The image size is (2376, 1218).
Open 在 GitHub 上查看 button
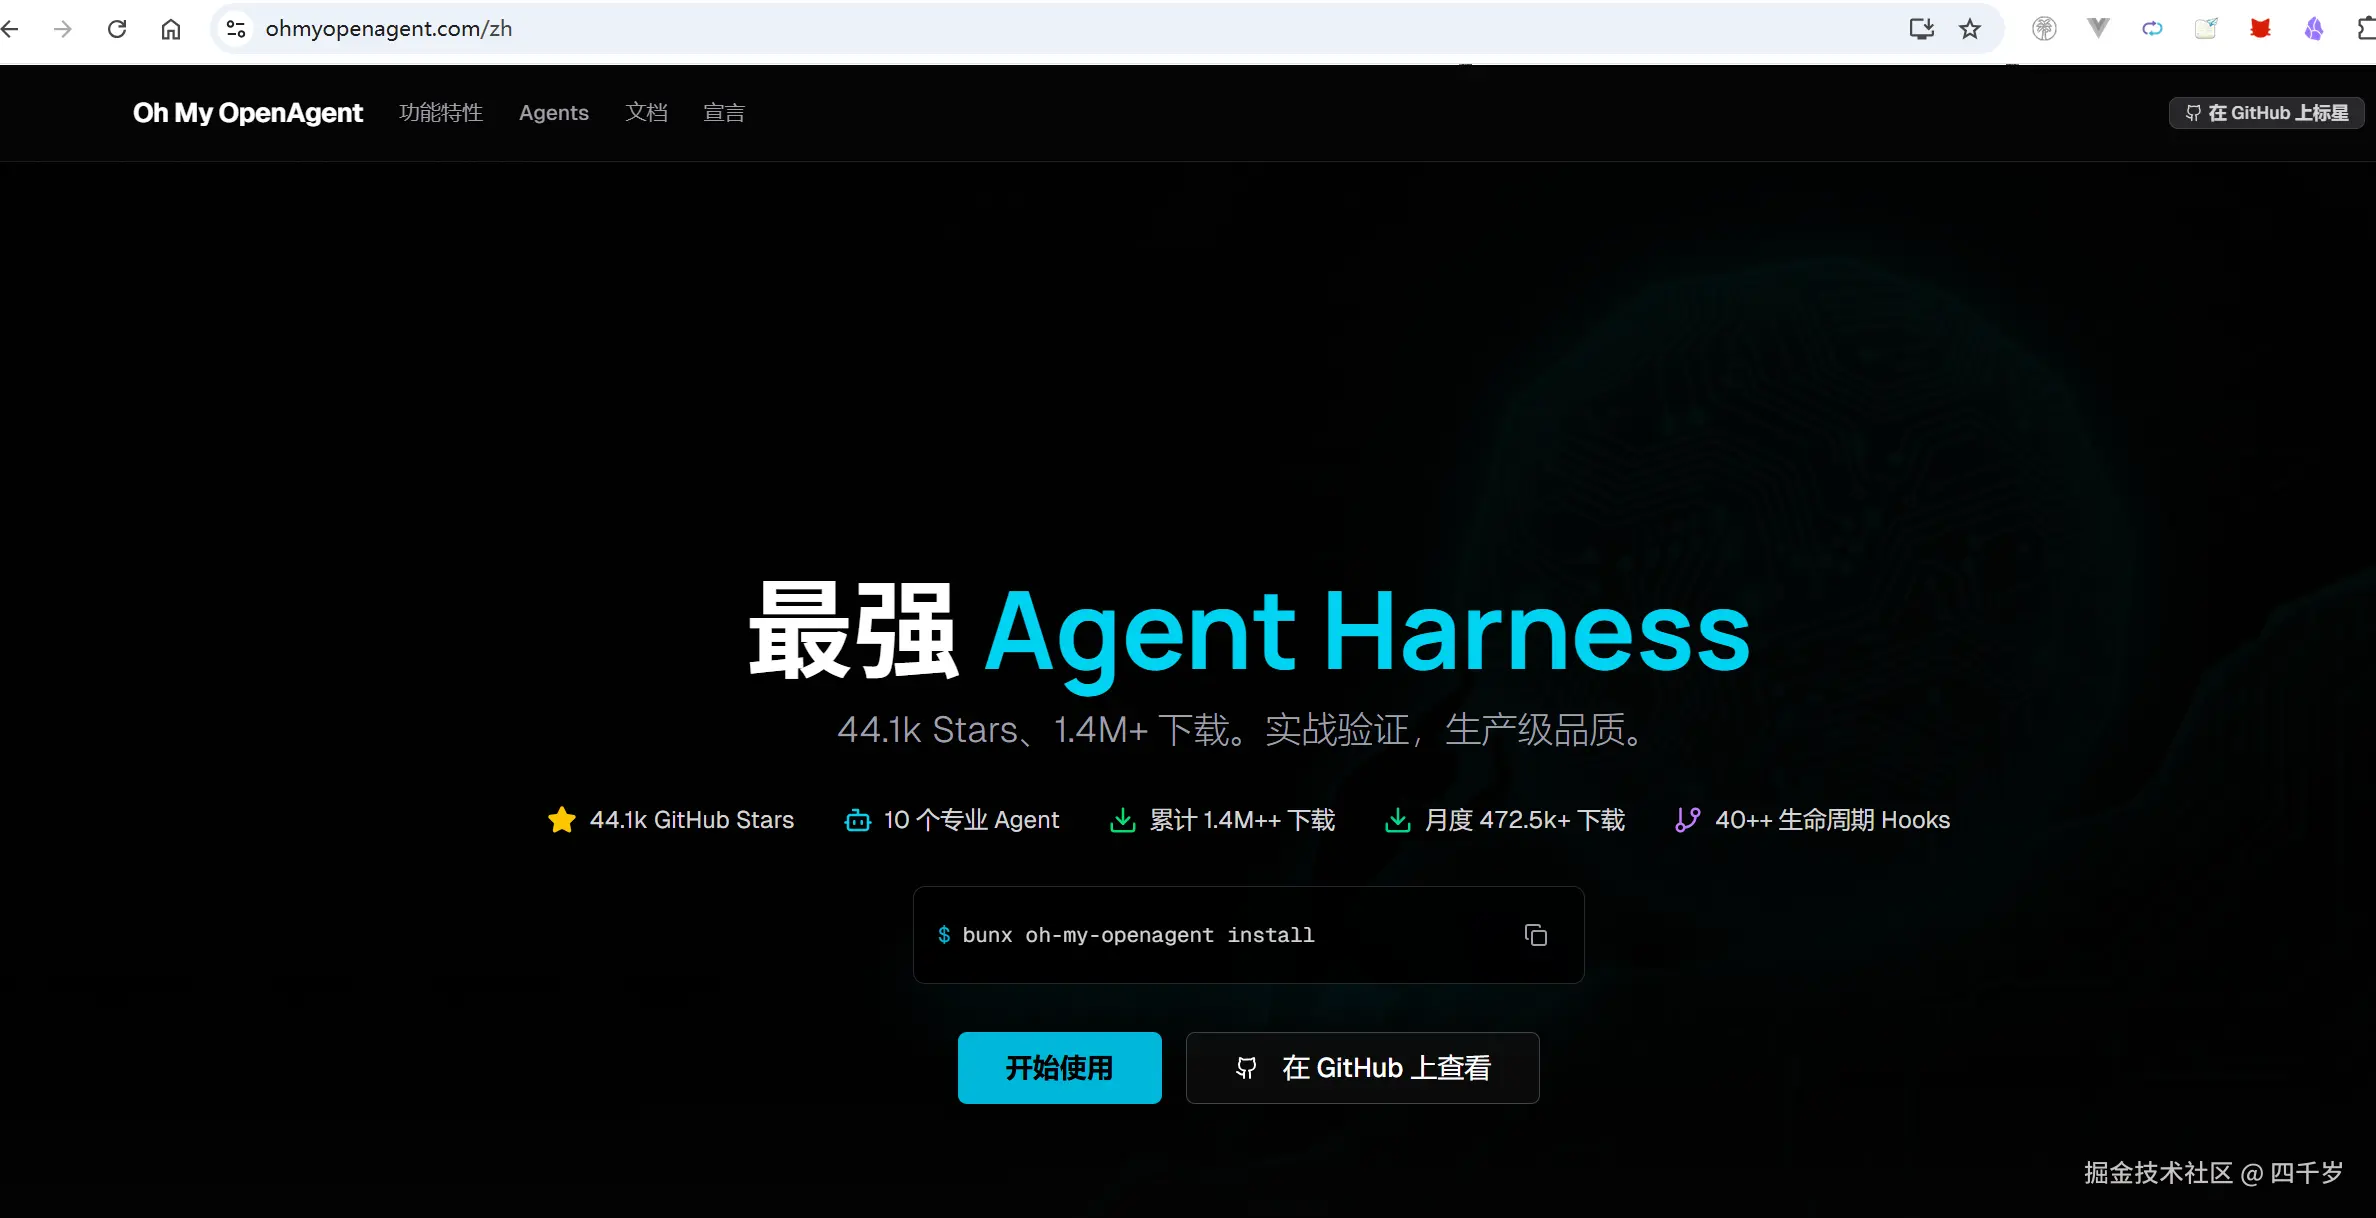(x=1362, y=1067)
